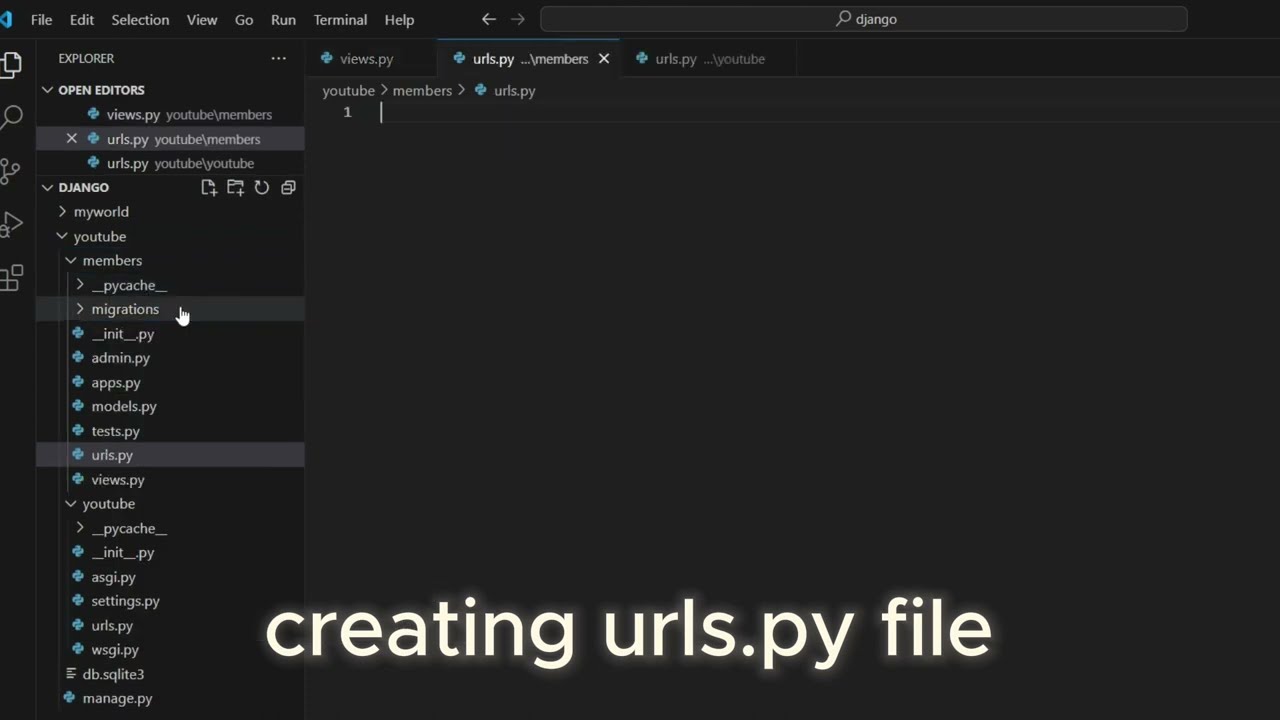The width and height of the screenshot is (1280, 720).
Task: Click the youtube breadcrumb segment
Action: [x=348, y=90]
